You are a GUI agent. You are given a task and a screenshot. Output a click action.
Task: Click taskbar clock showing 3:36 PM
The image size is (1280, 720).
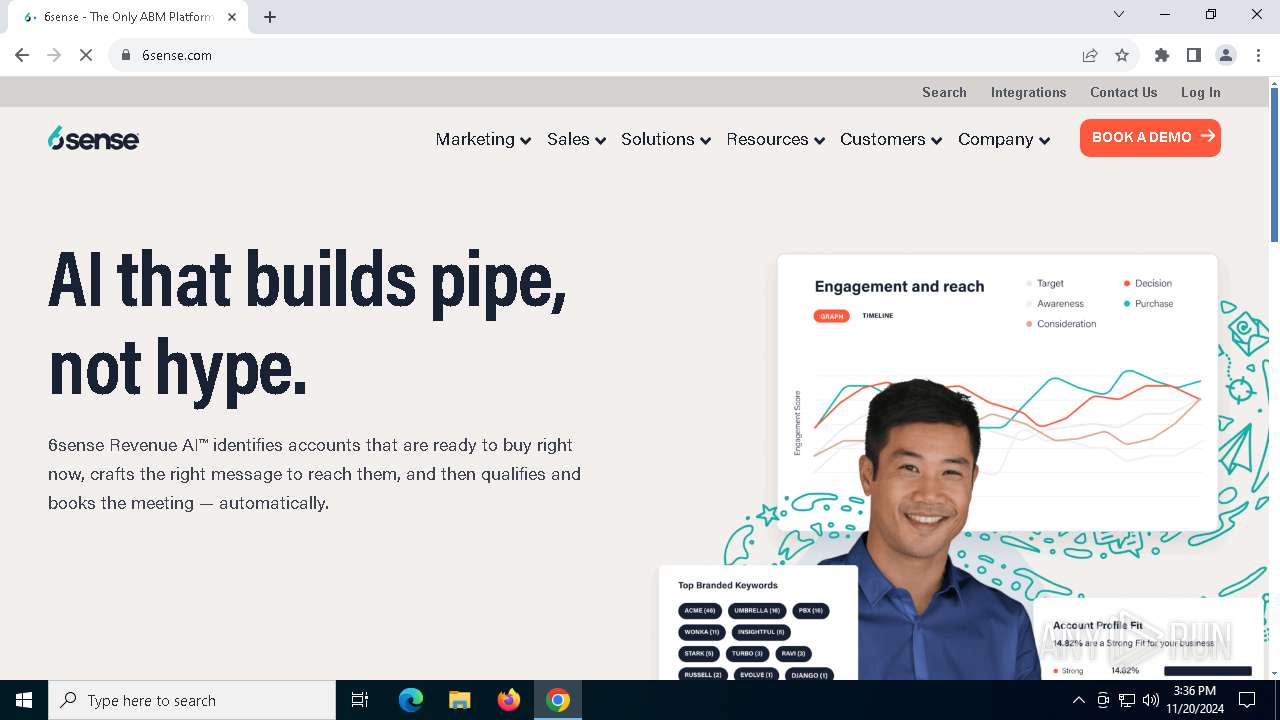click(1195, 700)
